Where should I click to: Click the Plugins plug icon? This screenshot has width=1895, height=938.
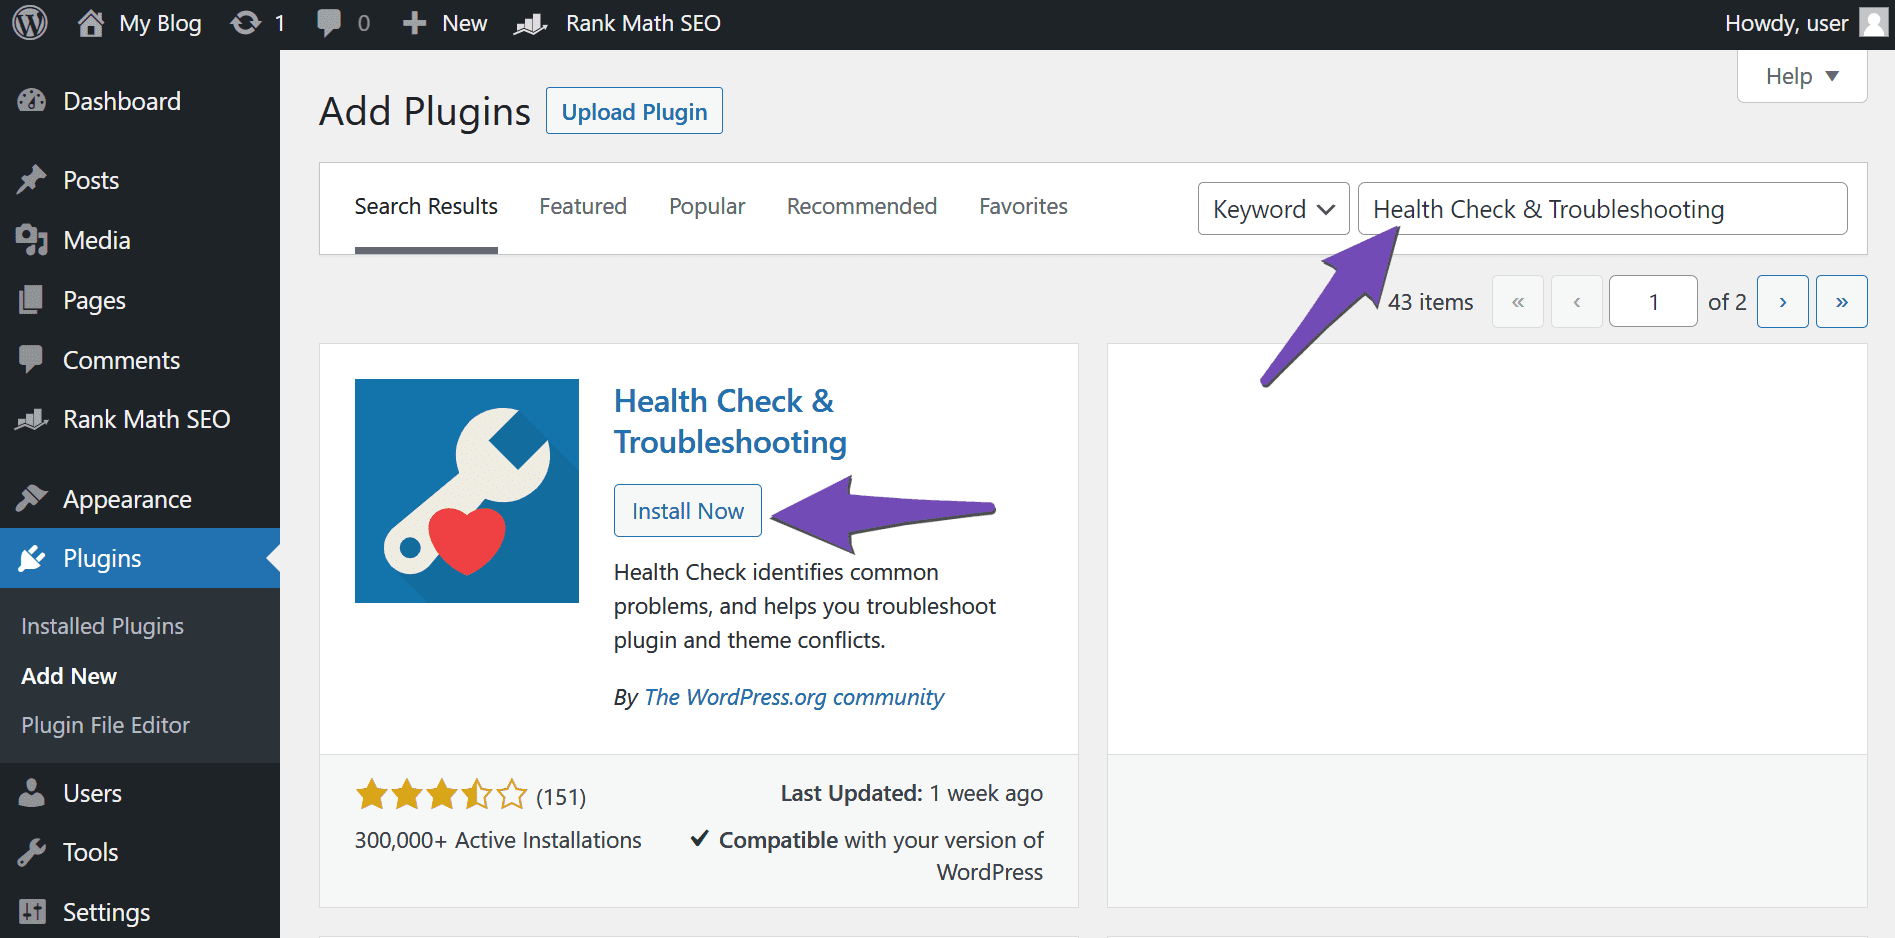[32, 558]
